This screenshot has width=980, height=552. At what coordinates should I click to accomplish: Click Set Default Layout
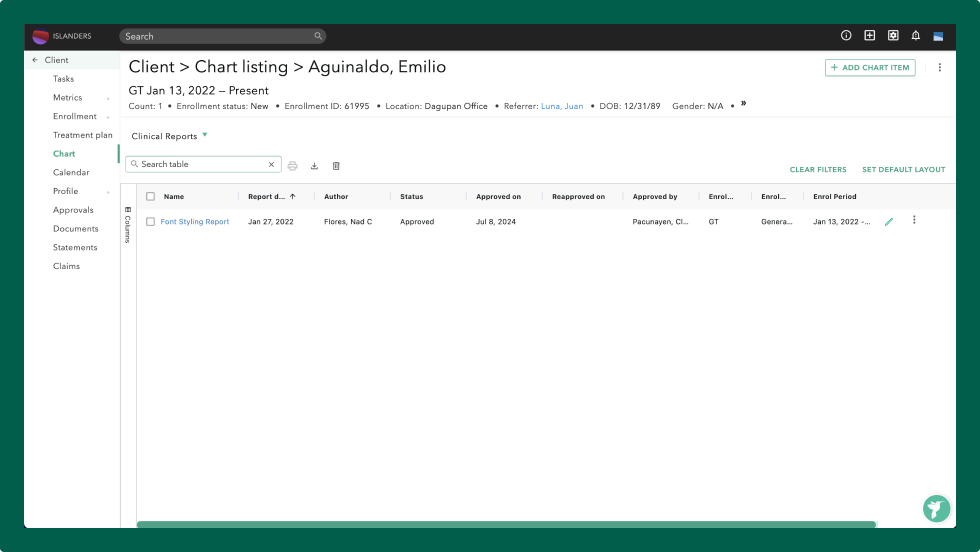(x=903, y=169)
